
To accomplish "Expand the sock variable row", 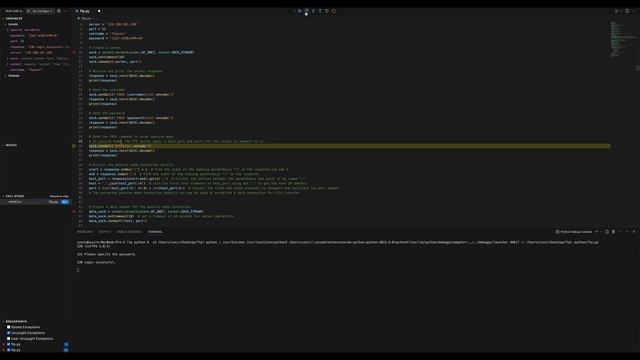I will coord(39,58).
